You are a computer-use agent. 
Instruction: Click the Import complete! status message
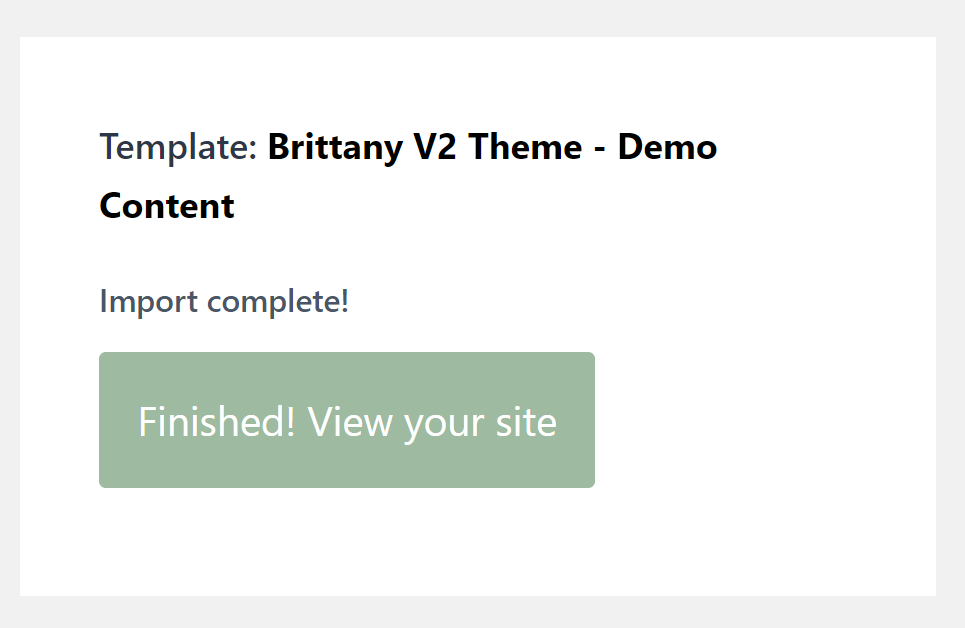pos(224,301)
